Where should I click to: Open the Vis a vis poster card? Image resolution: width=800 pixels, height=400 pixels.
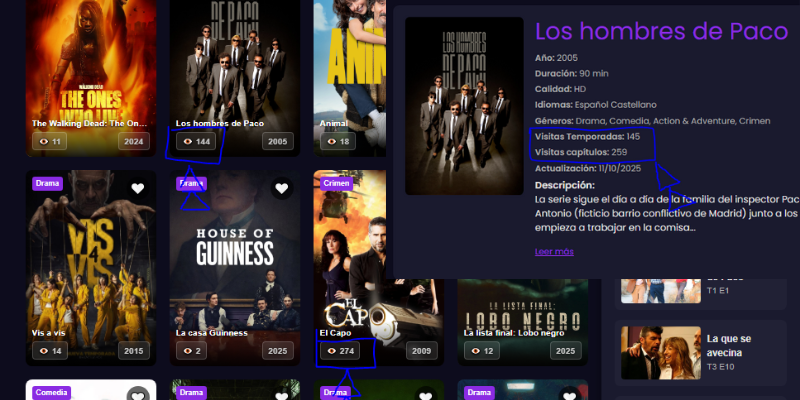coord(91,267)
